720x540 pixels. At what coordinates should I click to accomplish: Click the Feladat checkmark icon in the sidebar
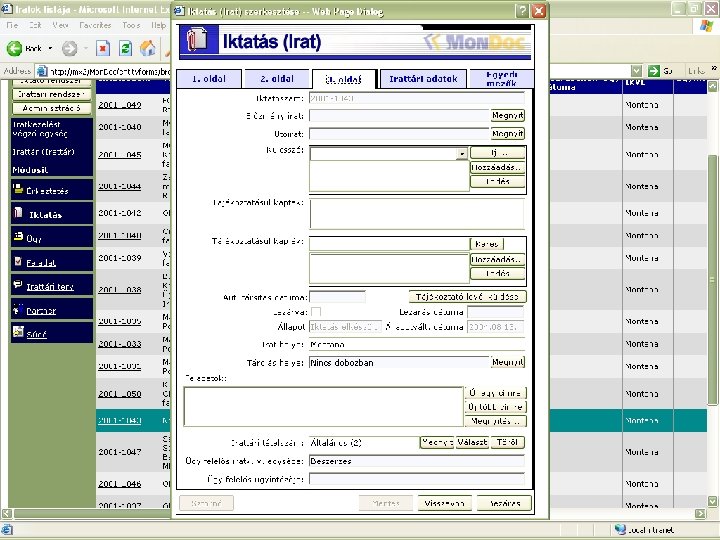click(18, 261)
